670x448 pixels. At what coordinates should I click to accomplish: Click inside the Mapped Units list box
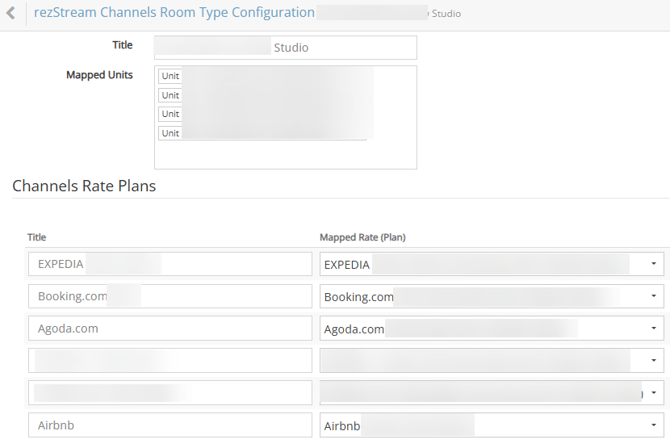click(285, 117)
